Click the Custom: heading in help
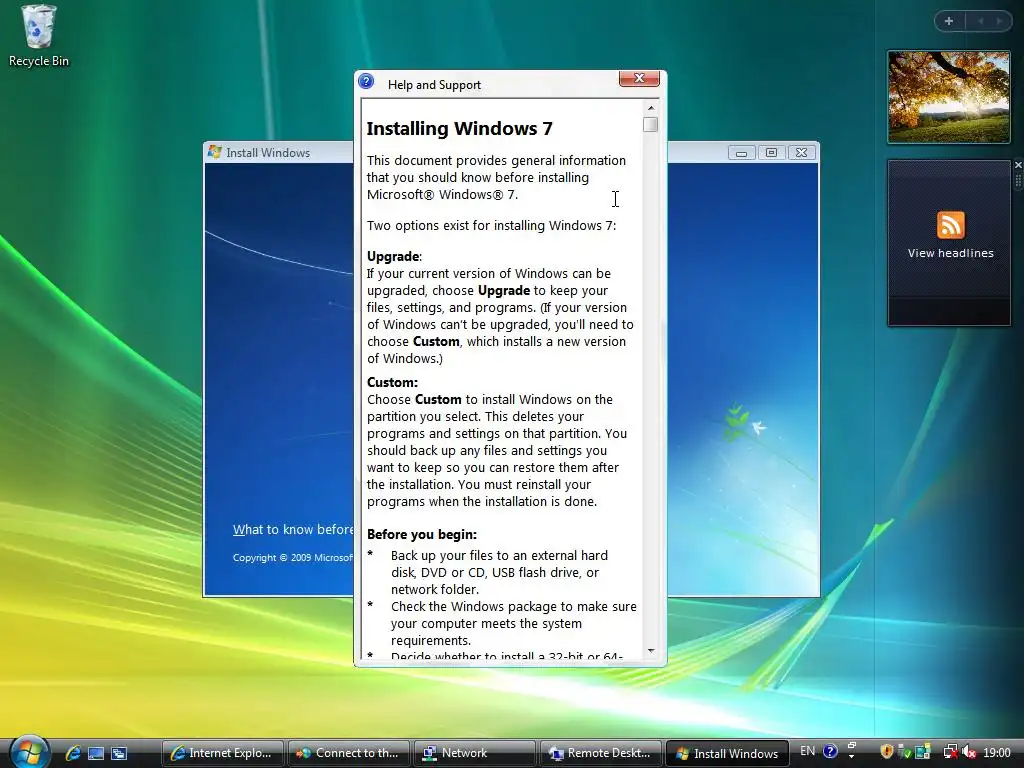The width and height of the screenshot is (1024, 768). 392,383
